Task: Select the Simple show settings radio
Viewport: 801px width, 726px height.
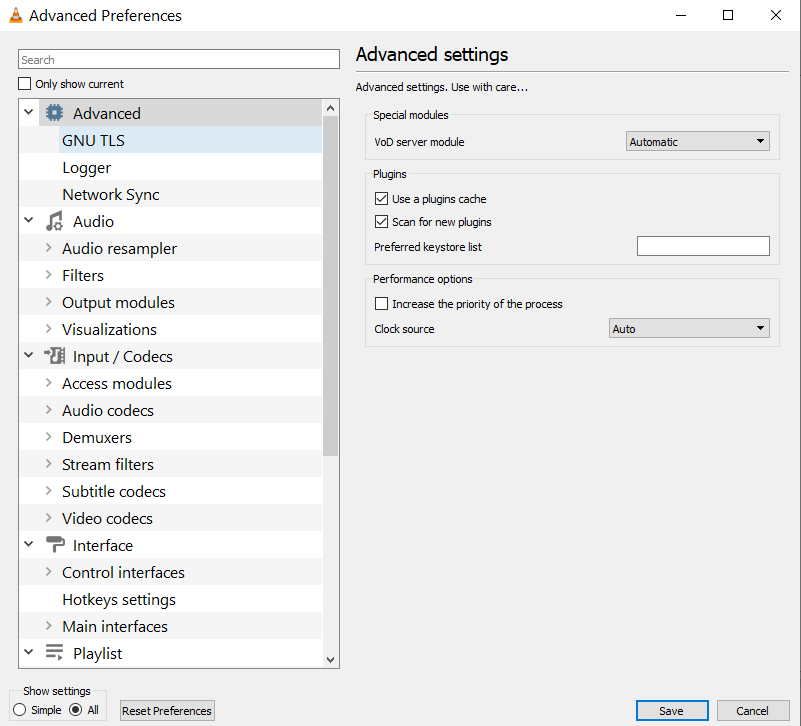Action: pyautogui.click(x=19, y=710)
